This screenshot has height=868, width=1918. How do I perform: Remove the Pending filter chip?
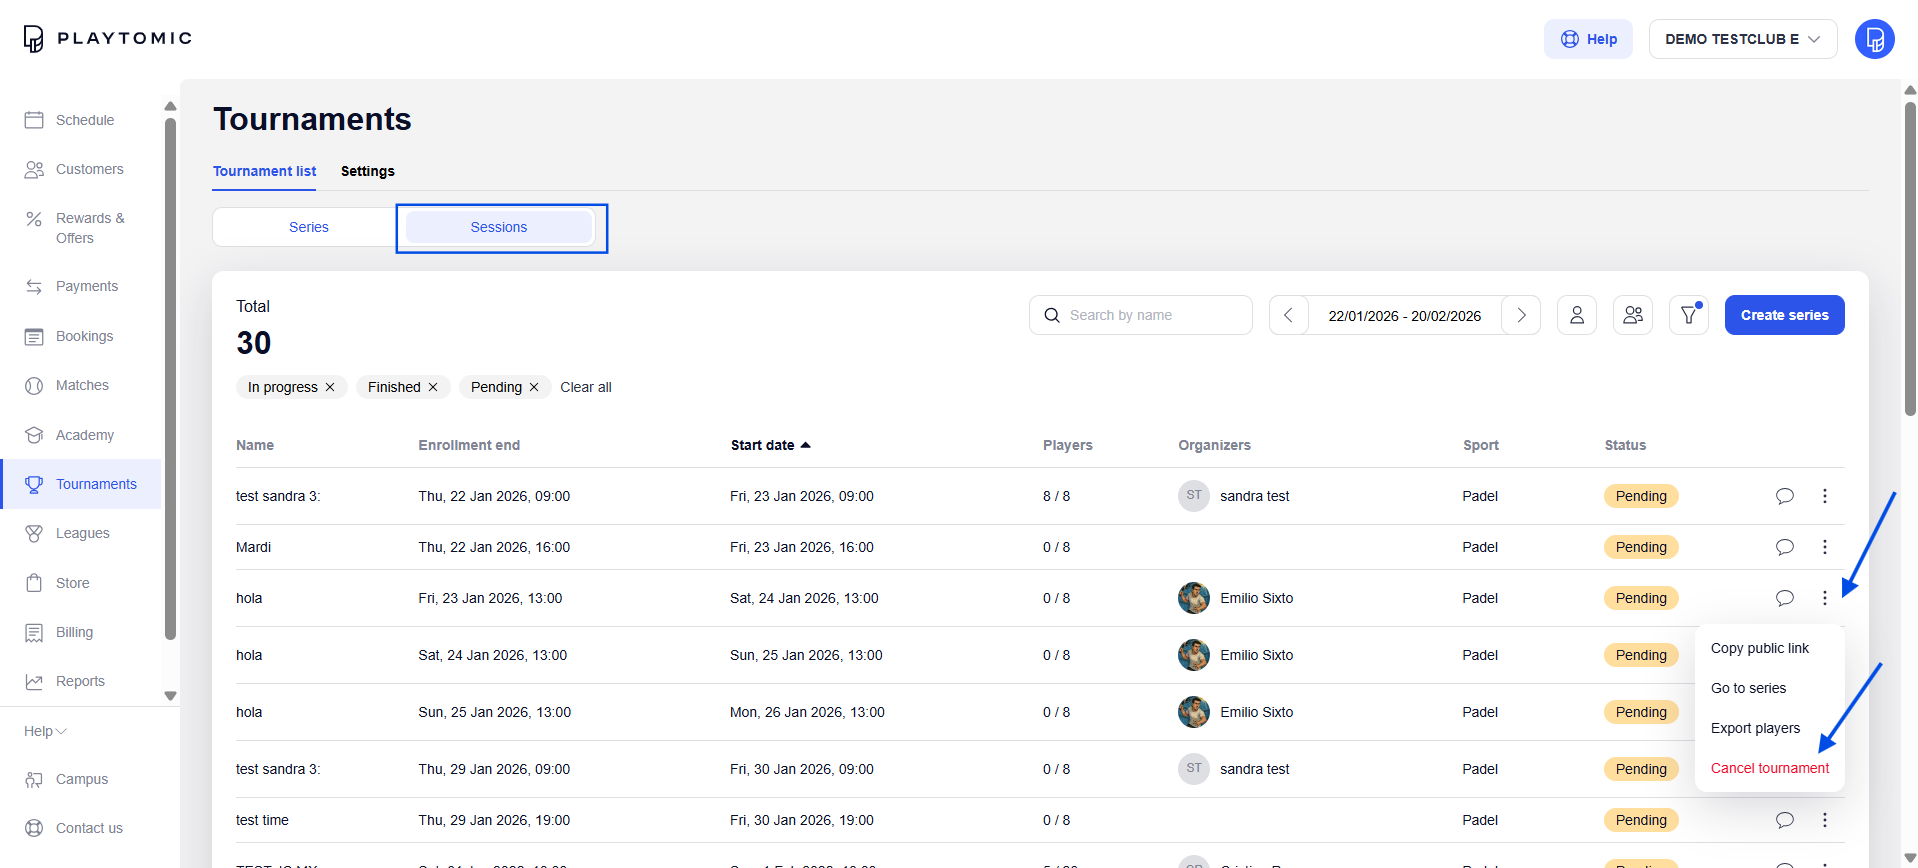tap(534, 387)
